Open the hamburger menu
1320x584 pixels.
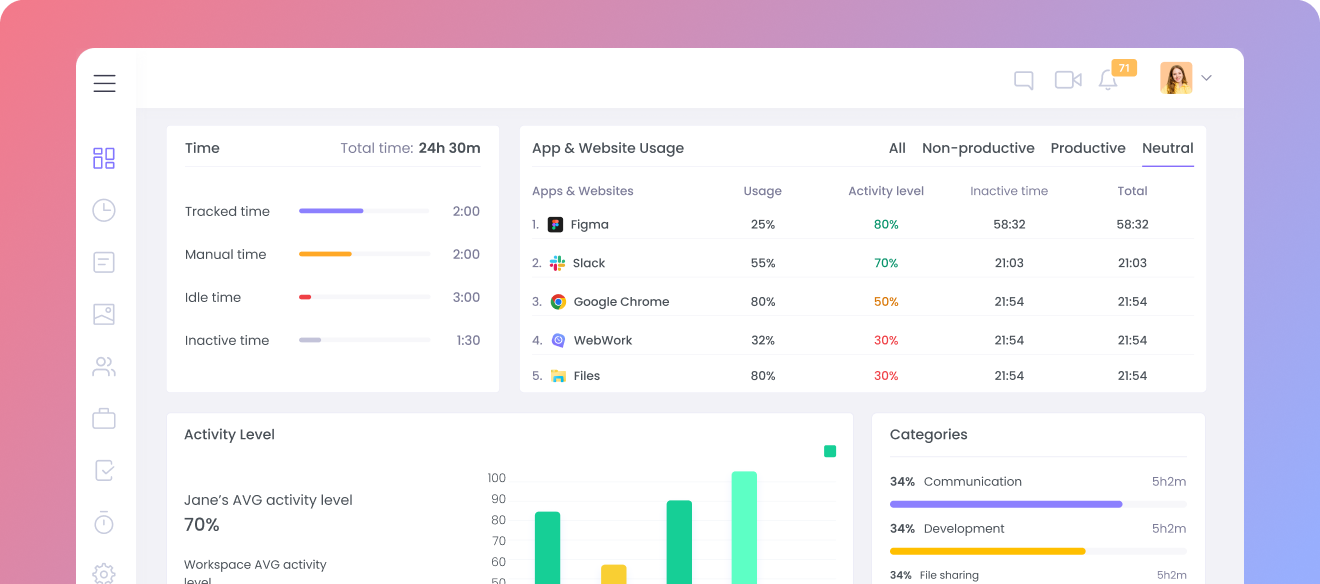105,83
